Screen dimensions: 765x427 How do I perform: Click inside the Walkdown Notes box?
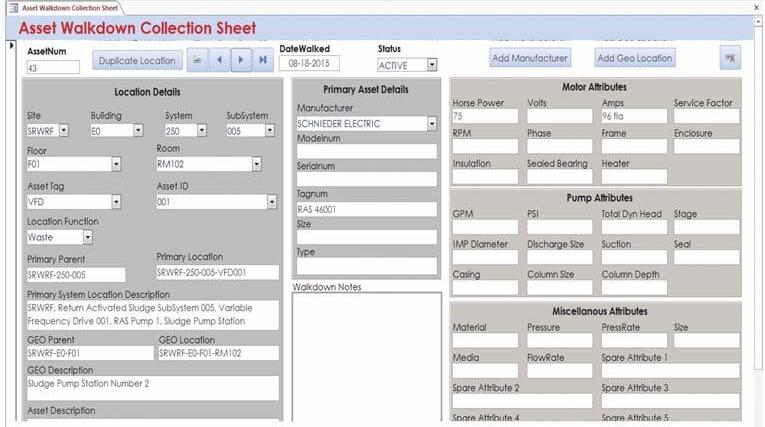tap(367, 356)
